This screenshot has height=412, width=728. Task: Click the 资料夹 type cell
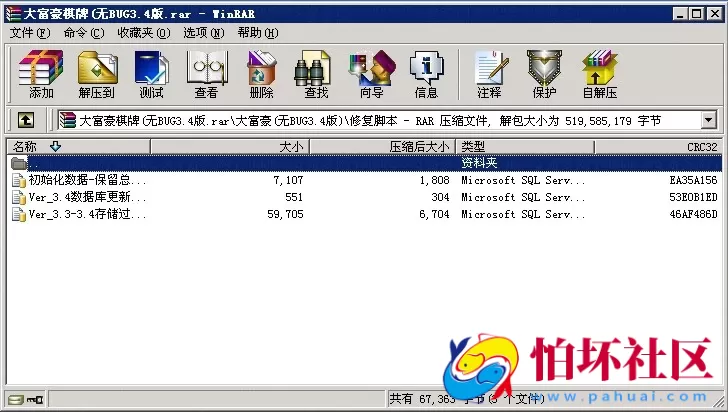[x=479, y=163]
